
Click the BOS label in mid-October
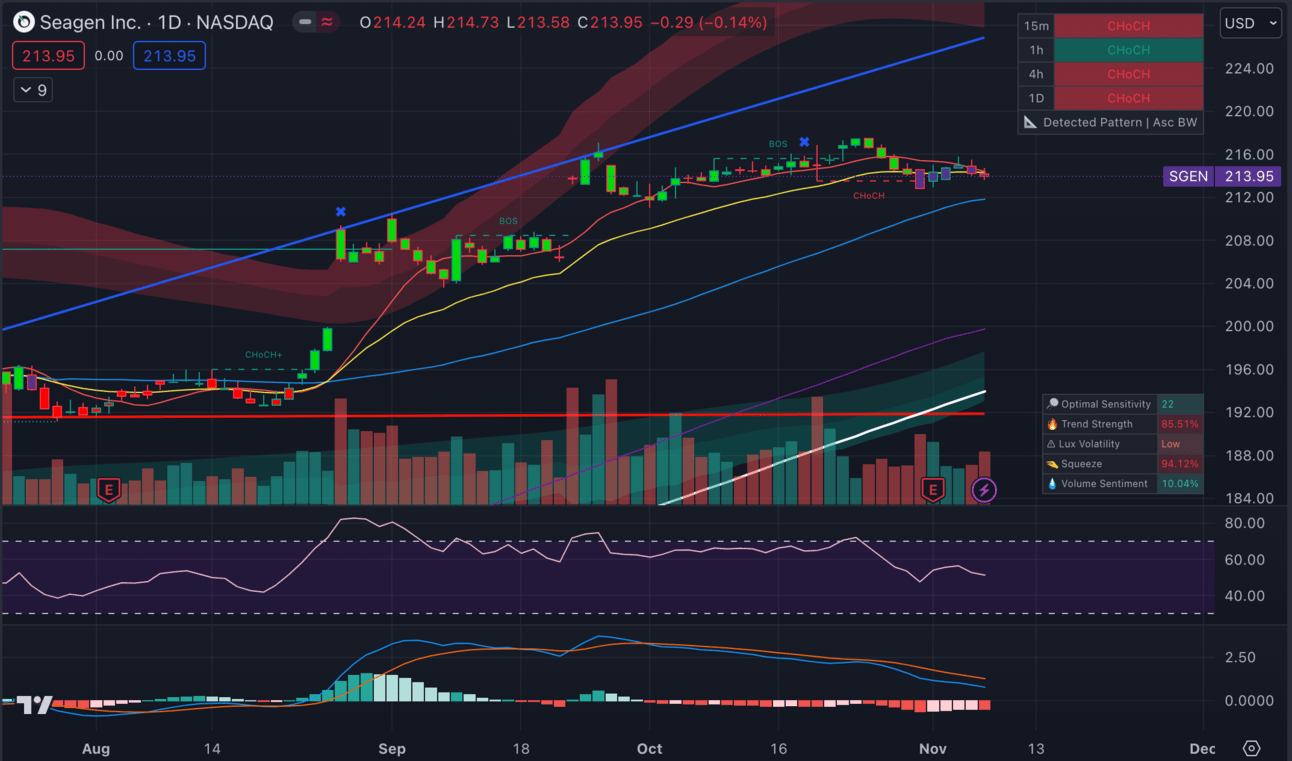pos(778,144)
